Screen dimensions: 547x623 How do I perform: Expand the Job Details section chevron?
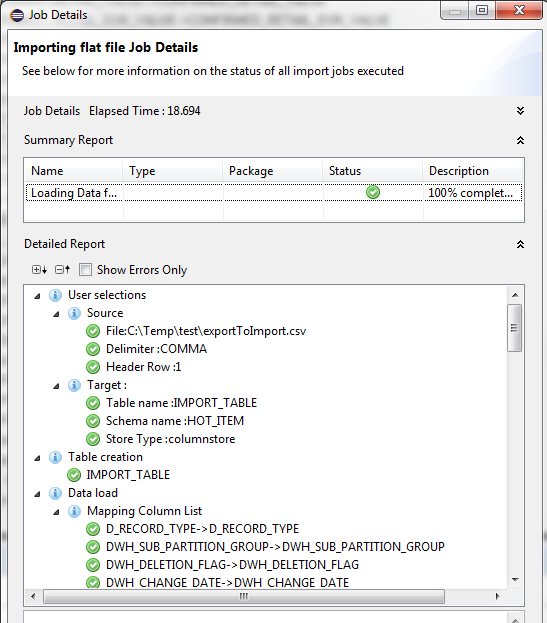[x=520, y=111]
